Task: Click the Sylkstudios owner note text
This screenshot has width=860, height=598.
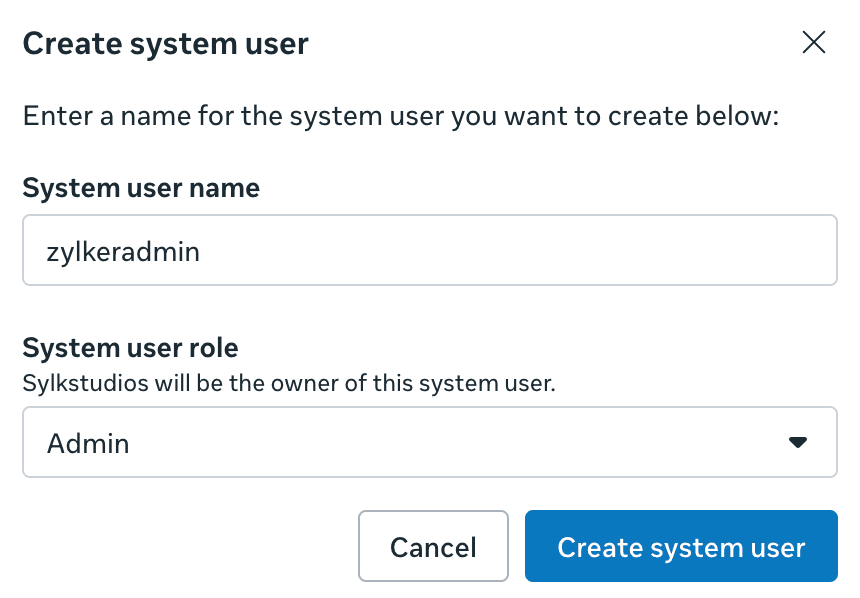Action: coord(288,383)
